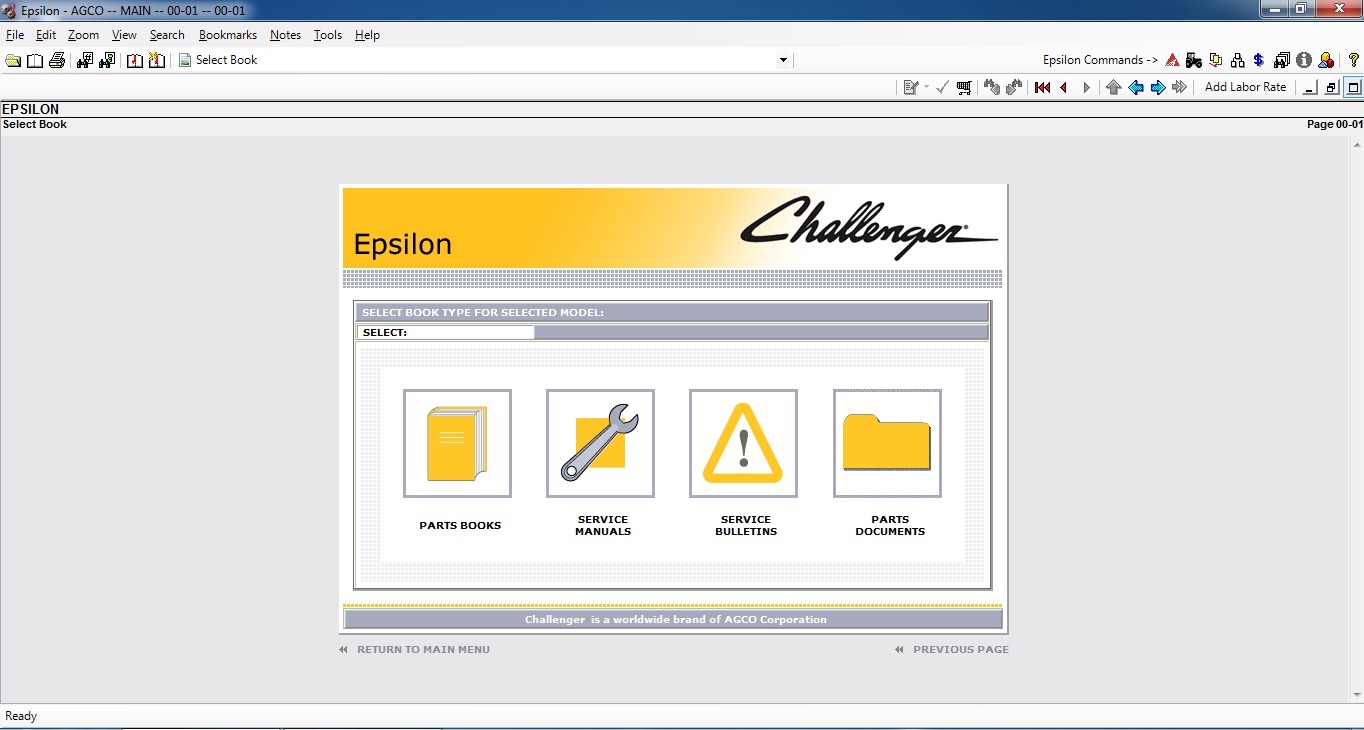
Task: Click the book with red bookmark icon
Action: (134, 60)
